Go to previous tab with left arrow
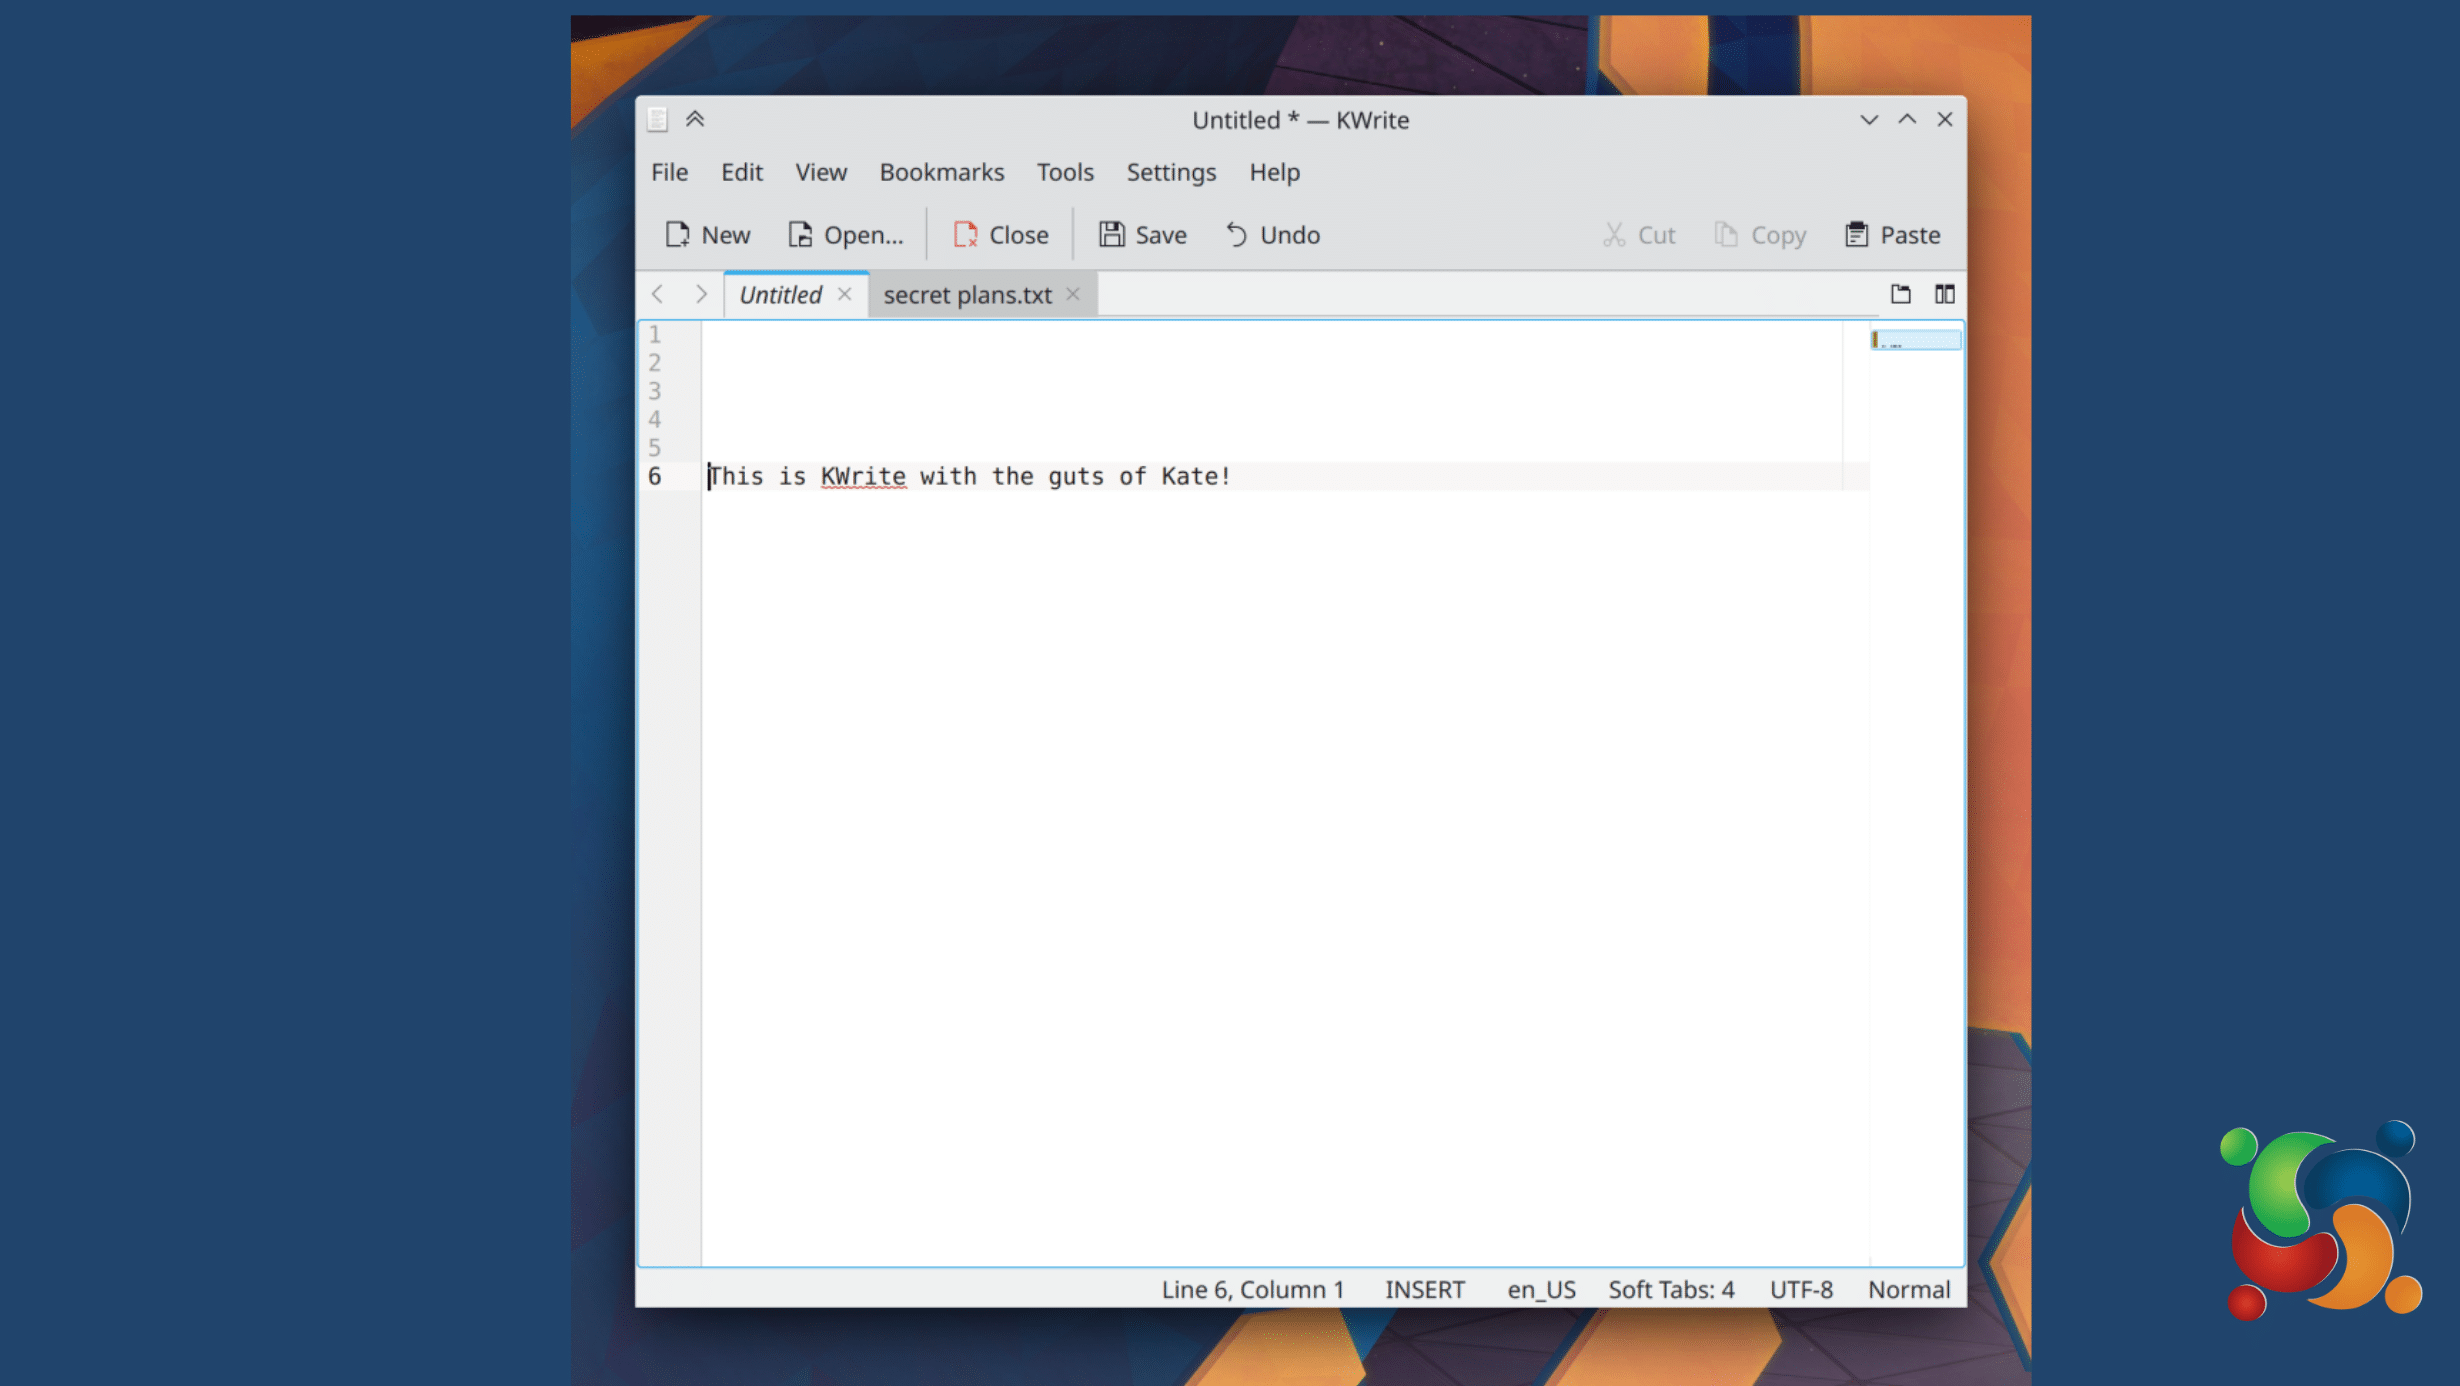The image size is (2460, 1386). click(657, 294)
